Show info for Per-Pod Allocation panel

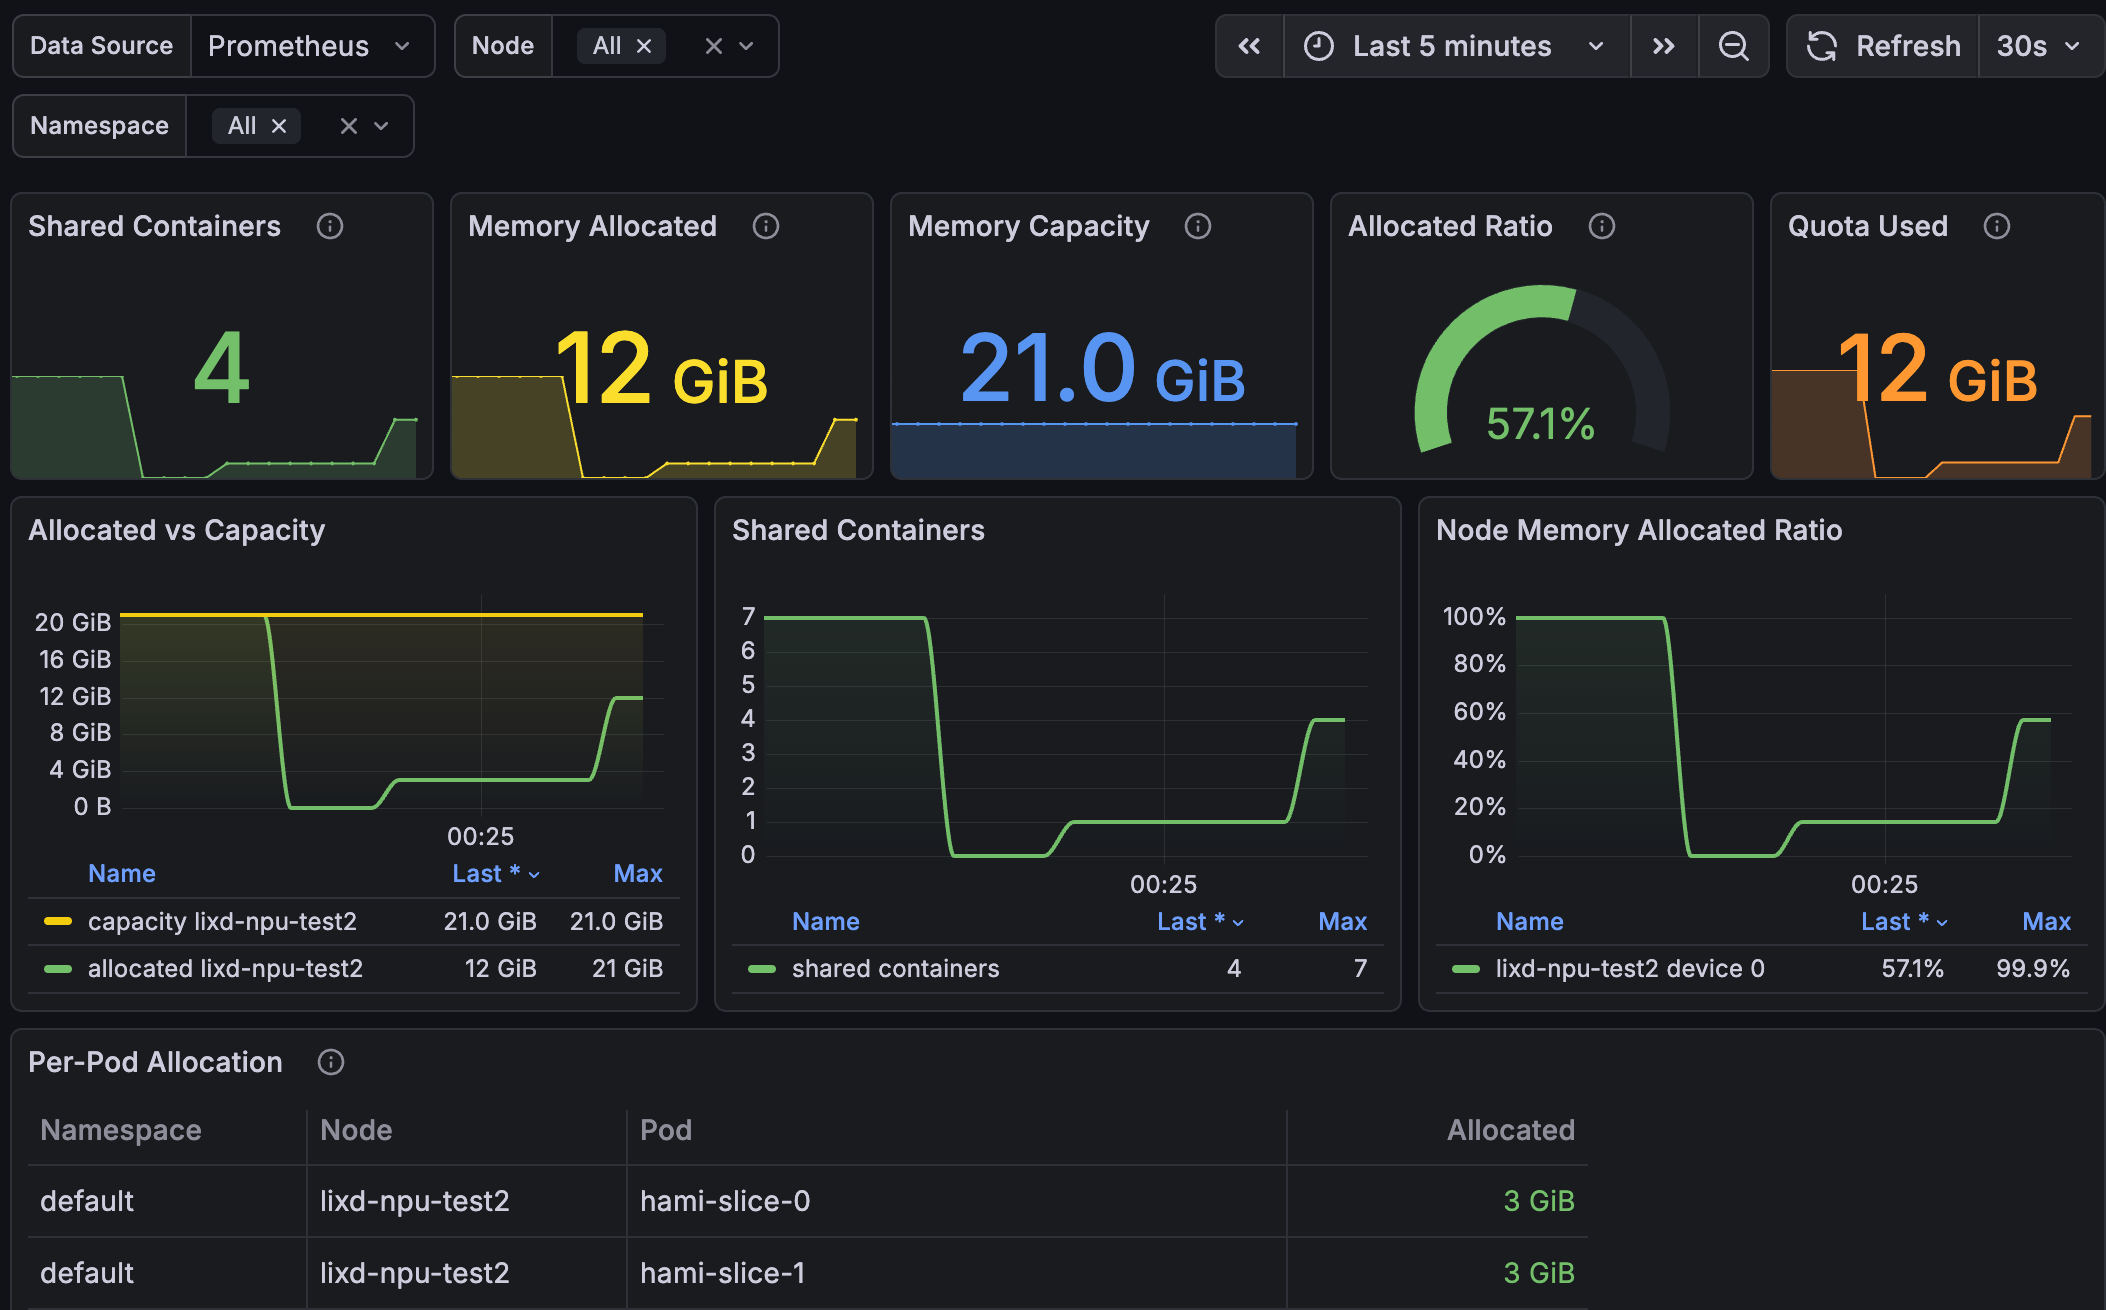[x=331, y=1062]
